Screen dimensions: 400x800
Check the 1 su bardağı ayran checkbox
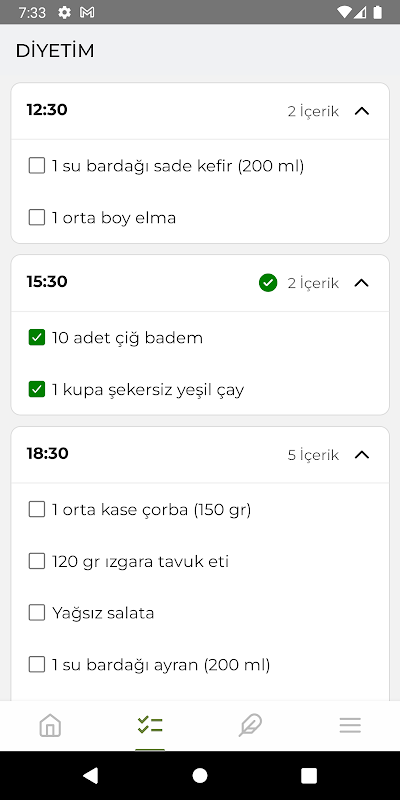37,664
